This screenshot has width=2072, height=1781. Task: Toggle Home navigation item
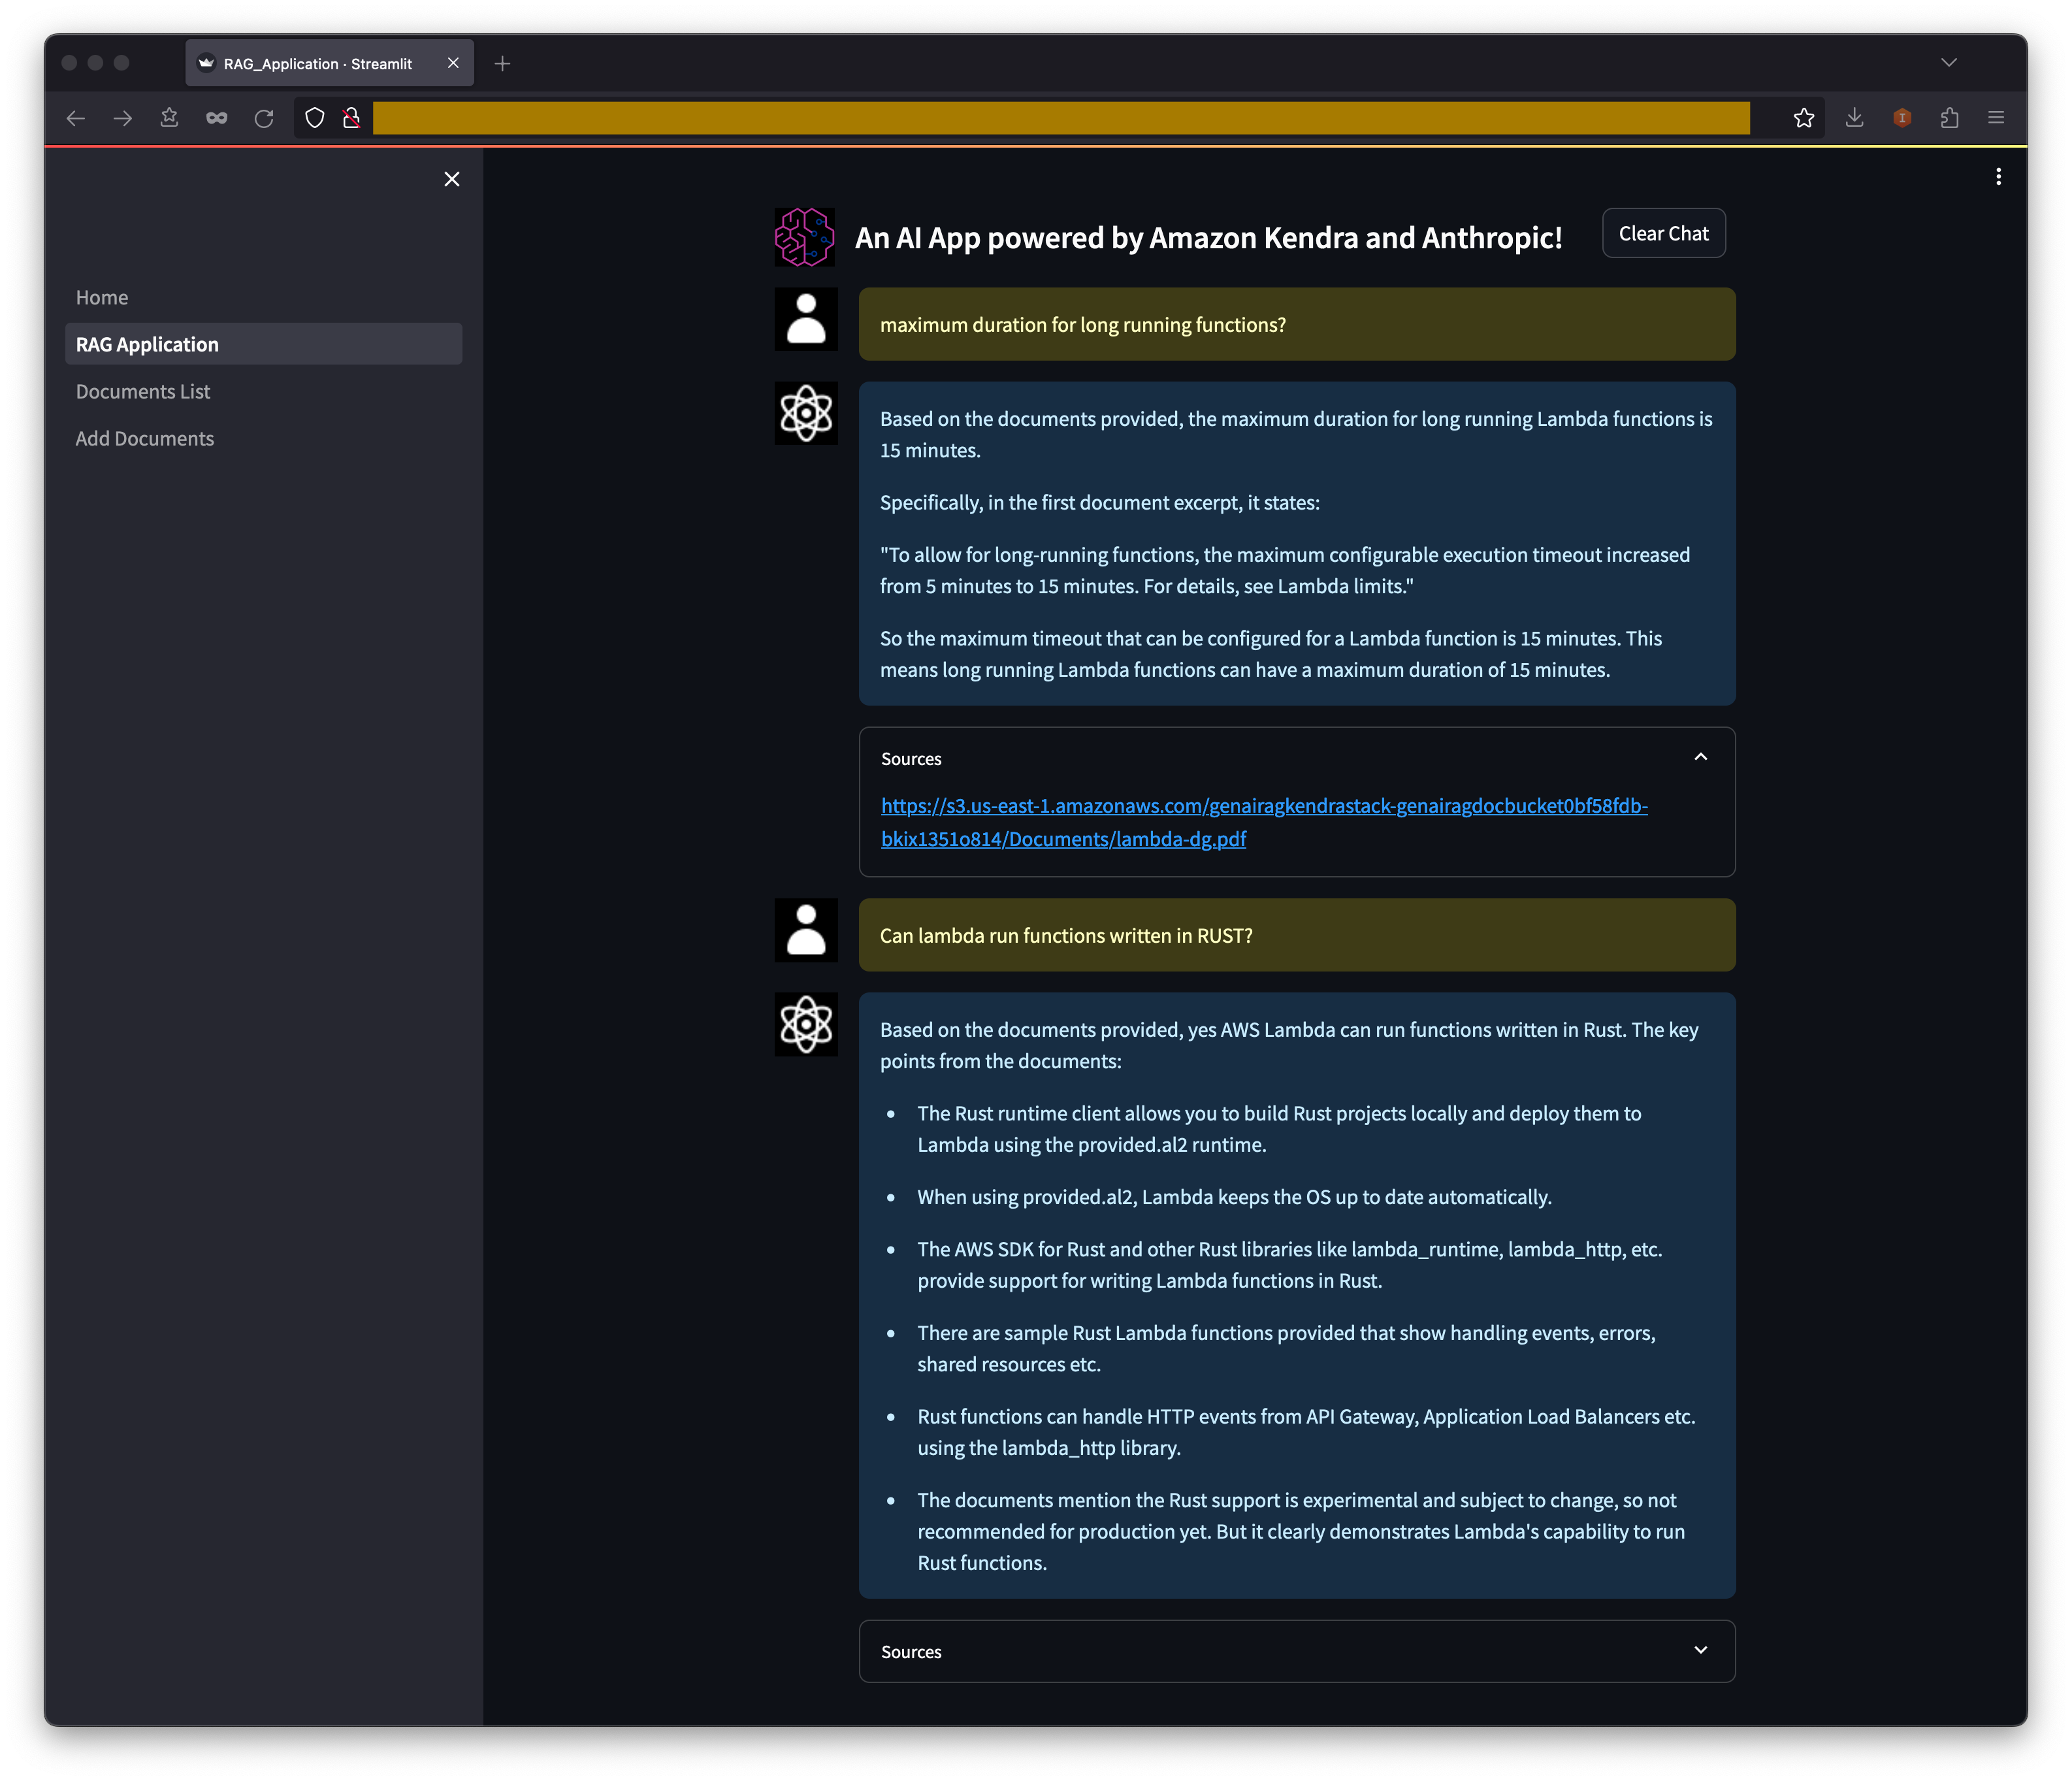[x=101, y=296]
